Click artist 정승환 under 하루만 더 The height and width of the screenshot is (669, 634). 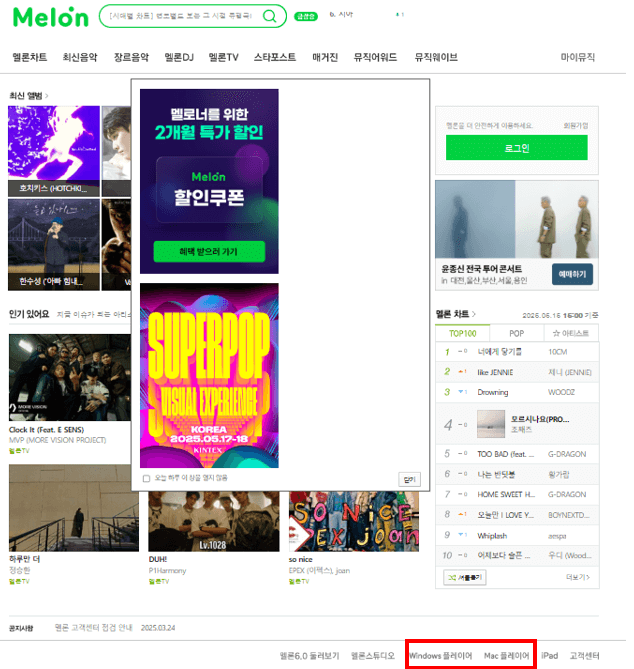[x=20, y=570]
